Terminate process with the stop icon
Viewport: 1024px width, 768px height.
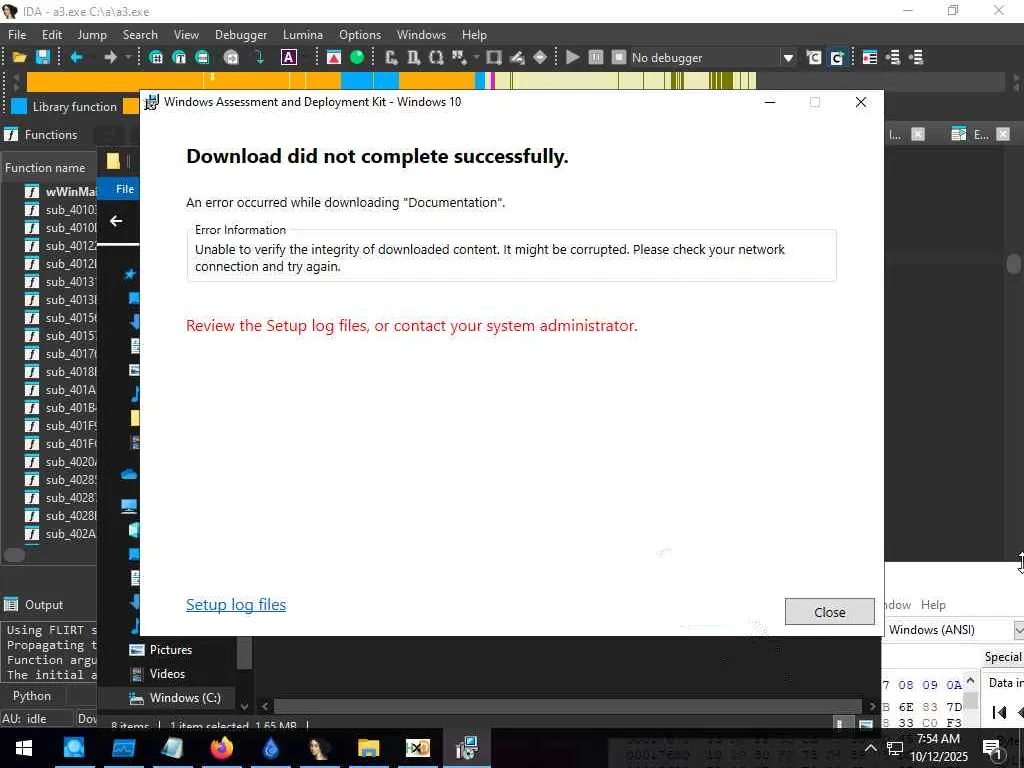click(x=618, y=57)
